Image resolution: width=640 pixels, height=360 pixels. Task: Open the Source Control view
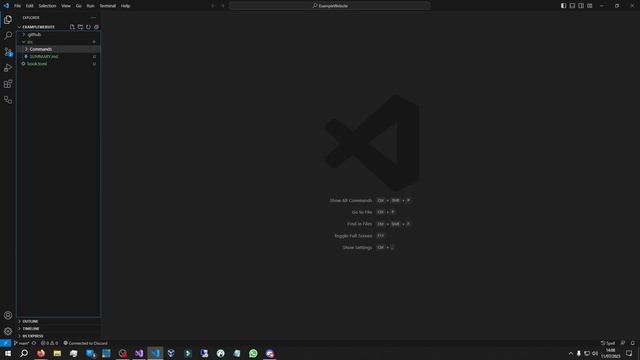(x=8, y=52)
